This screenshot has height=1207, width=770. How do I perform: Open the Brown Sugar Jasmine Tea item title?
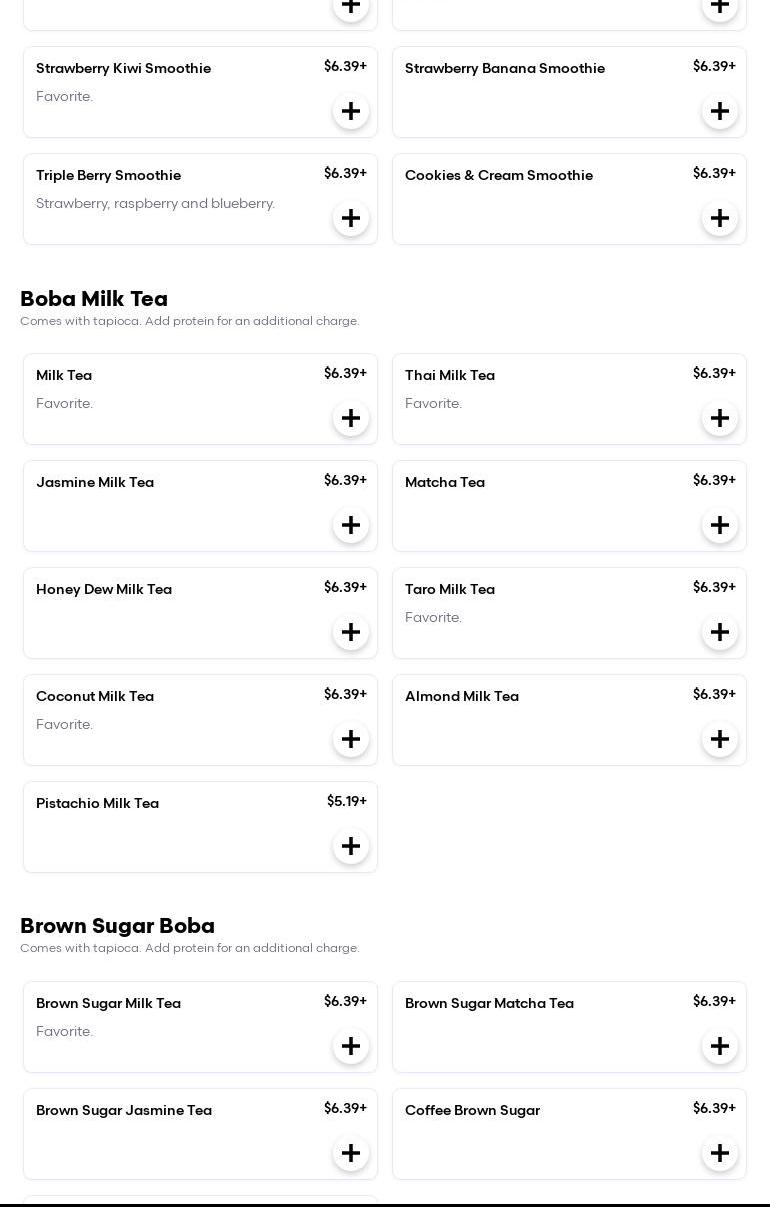pos(124,1110)
